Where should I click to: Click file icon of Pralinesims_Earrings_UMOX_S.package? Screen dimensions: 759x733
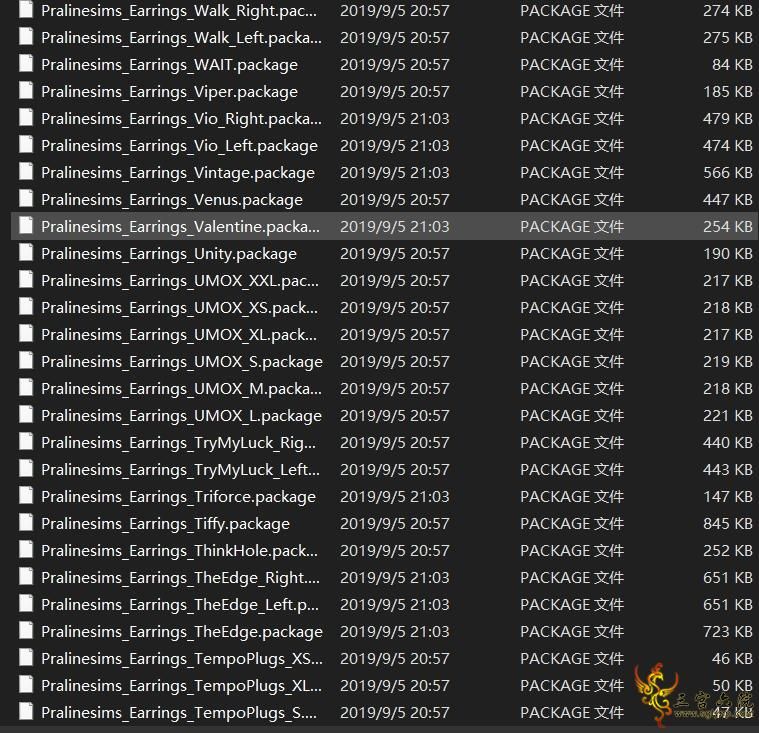click(26, 361)
